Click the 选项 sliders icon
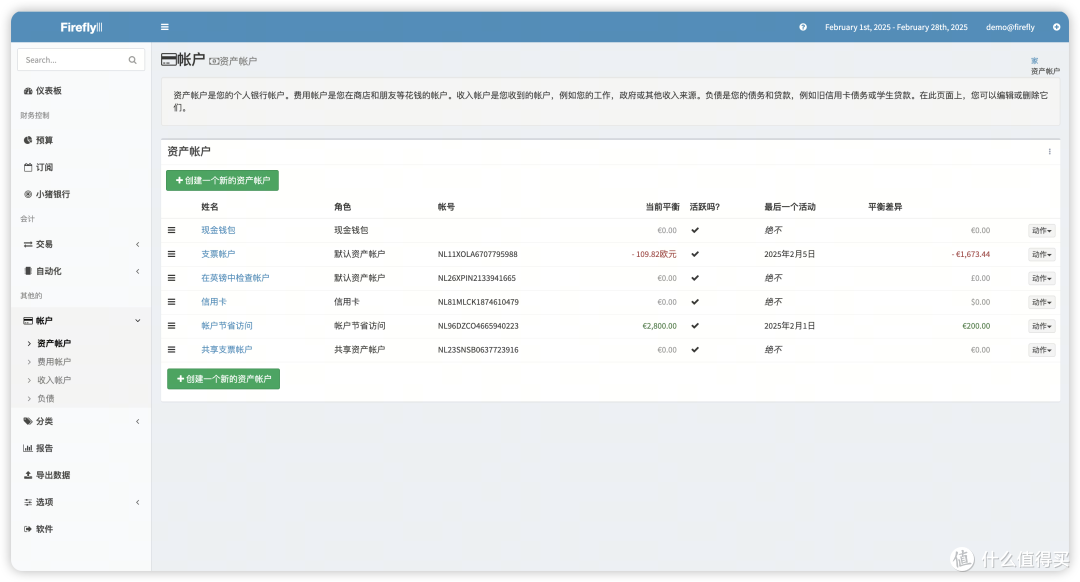 click(x=28, y=502)
